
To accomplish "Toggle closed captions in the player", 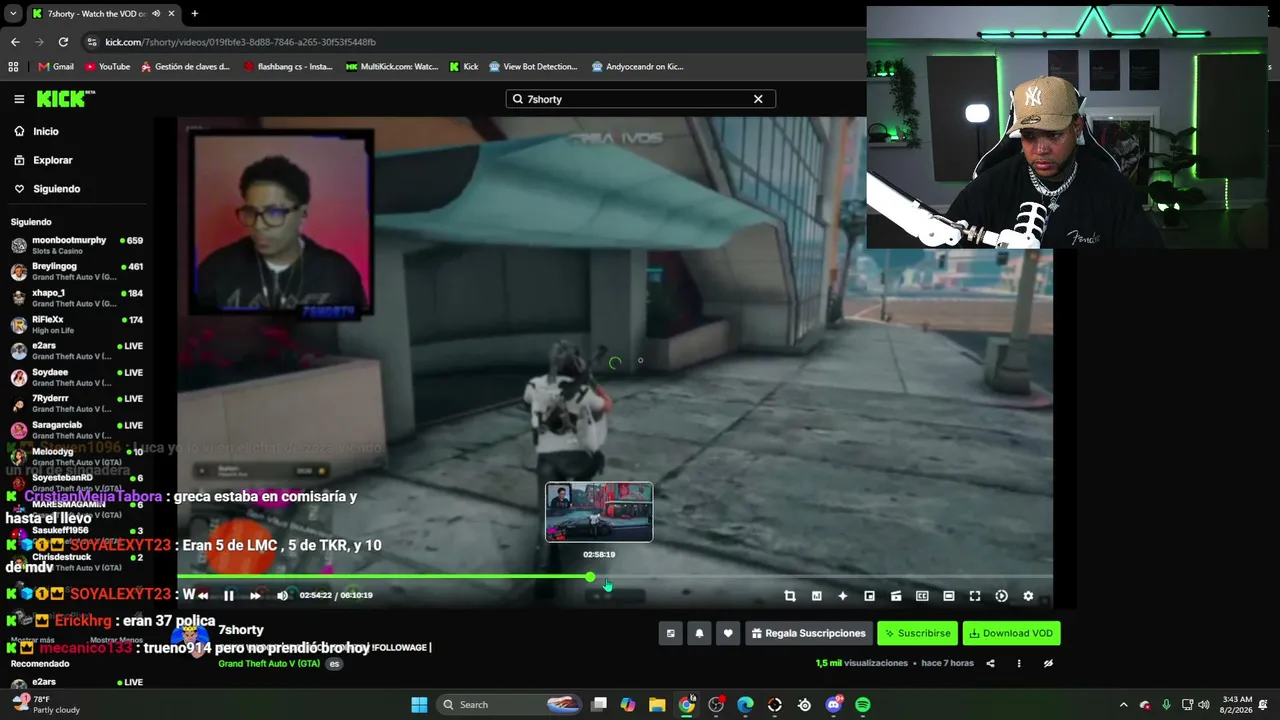I will point(922,596).
